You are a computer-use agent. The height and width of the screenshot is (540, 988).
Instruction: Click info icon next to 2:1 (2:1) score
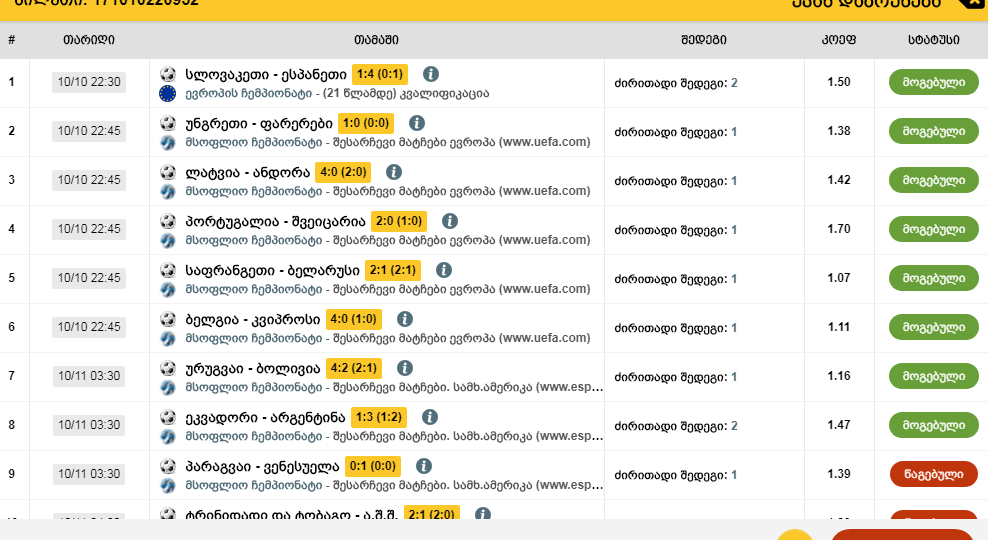[444, 270]
